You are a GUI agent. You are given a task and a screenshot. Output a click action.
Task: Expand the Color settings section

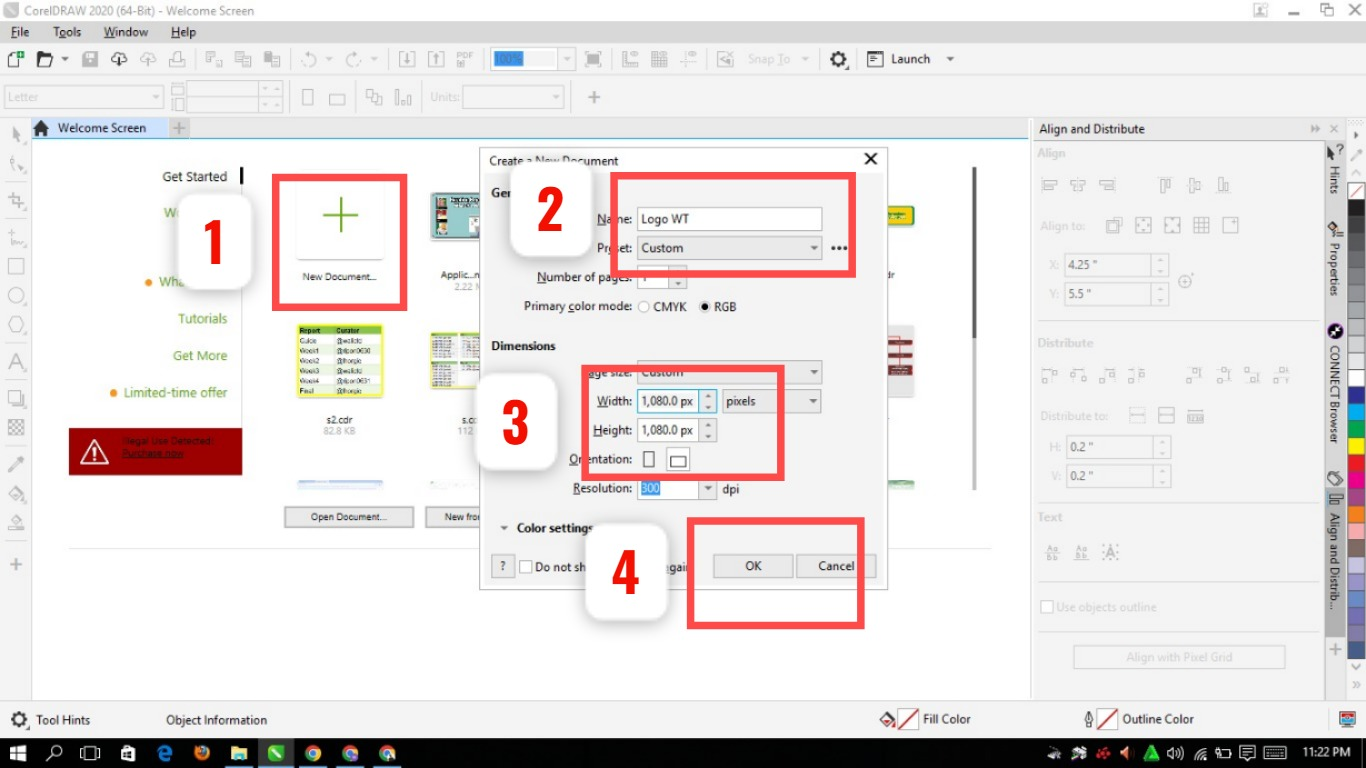click(505, 528)
